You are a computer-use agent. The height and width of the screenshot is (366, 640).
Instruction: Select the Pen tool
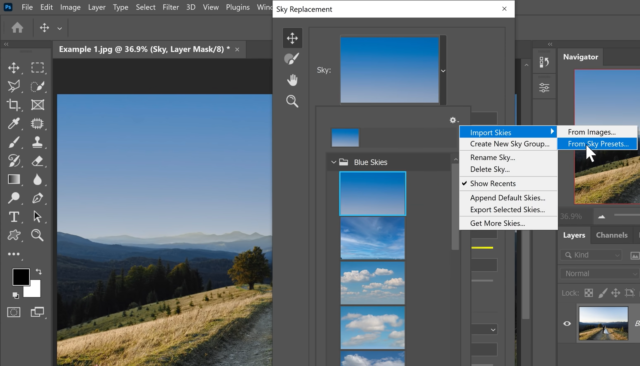pos(37,198)
